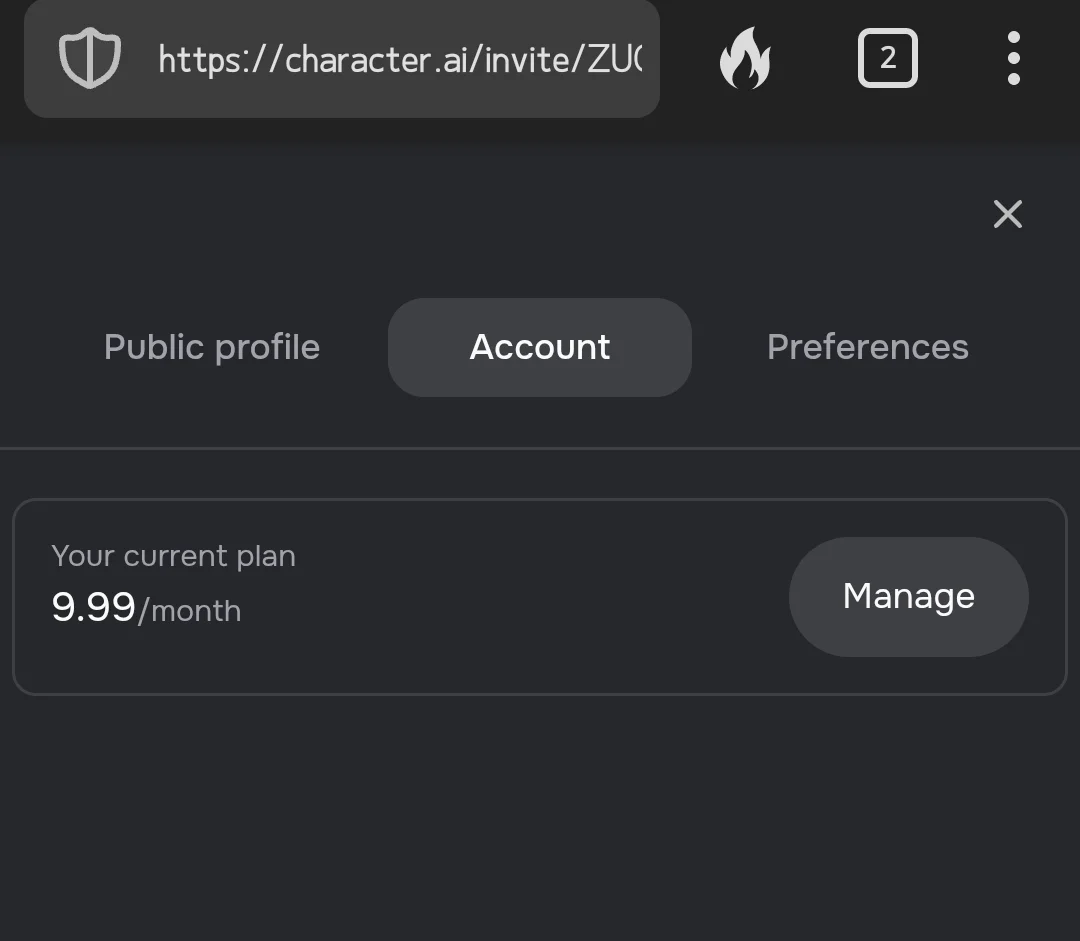Click the '/month' billing period text
Image resolution: width=1080 pixels, height=941 pixels.
(189, 611)
